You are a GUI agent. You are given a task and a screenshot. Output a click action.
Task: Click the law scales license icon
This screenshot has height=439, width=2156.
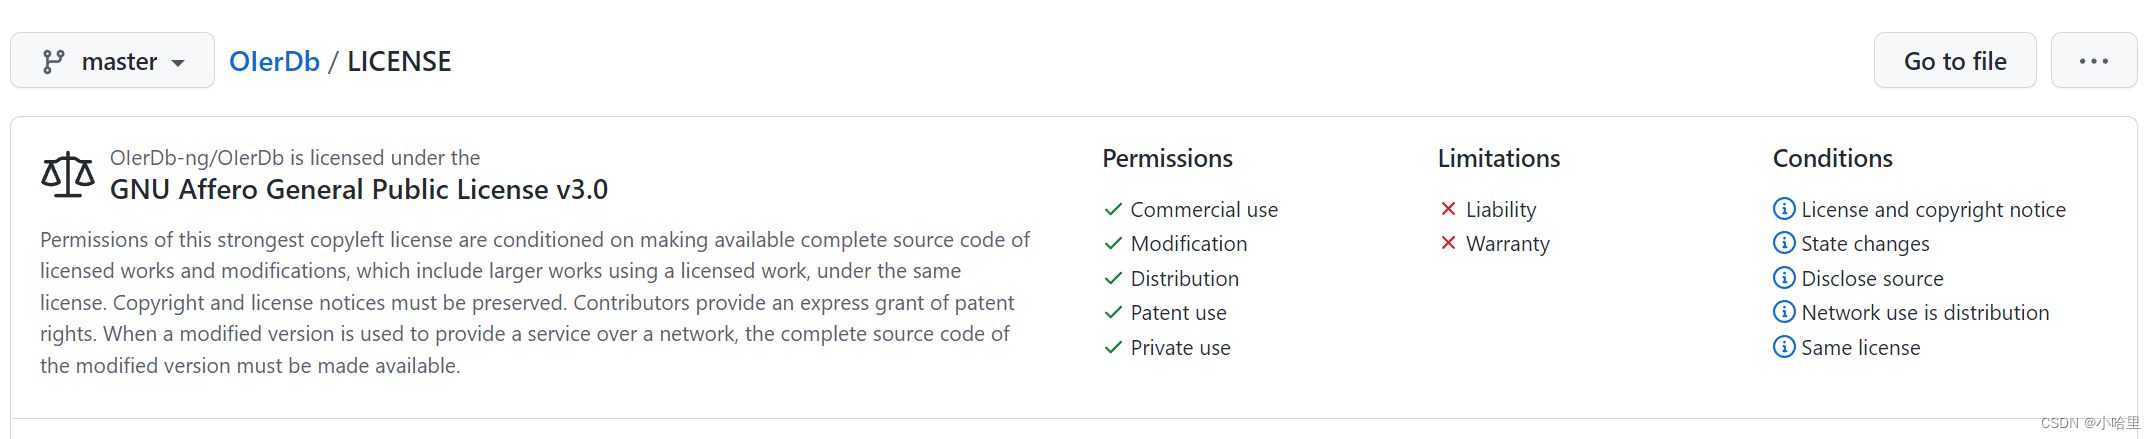click(67, 175)
